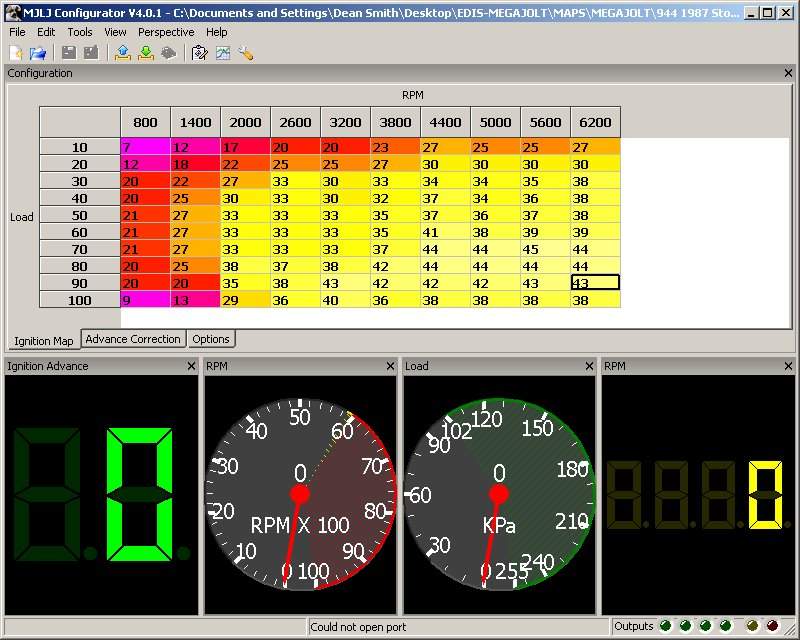Upload configuration with the blue up-arrow icon
The height and width of the screenshot is (640, 800).
coord(123,52)
